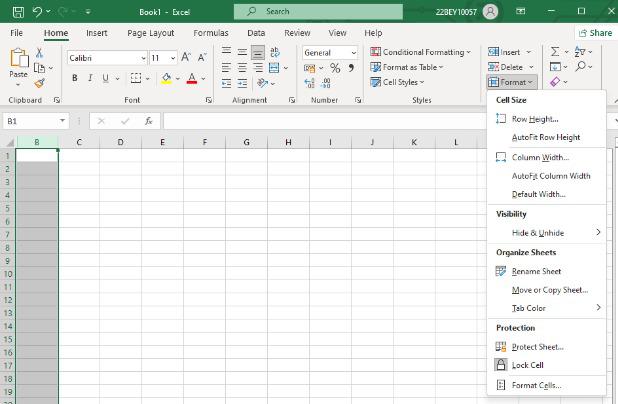Toggle Center alignment

tap(242, 68)
